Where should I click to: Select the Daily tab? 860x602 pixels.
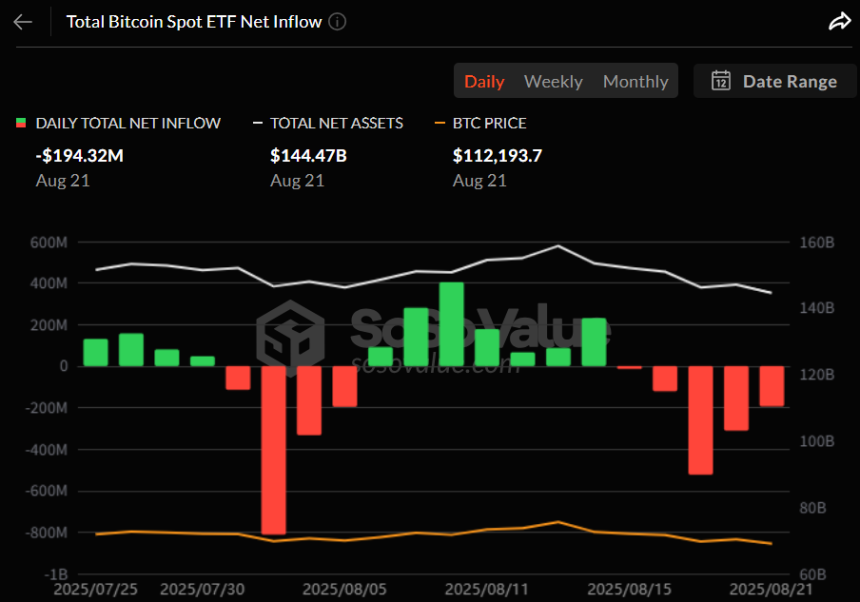pyautogui.click(x=484, y=81)
